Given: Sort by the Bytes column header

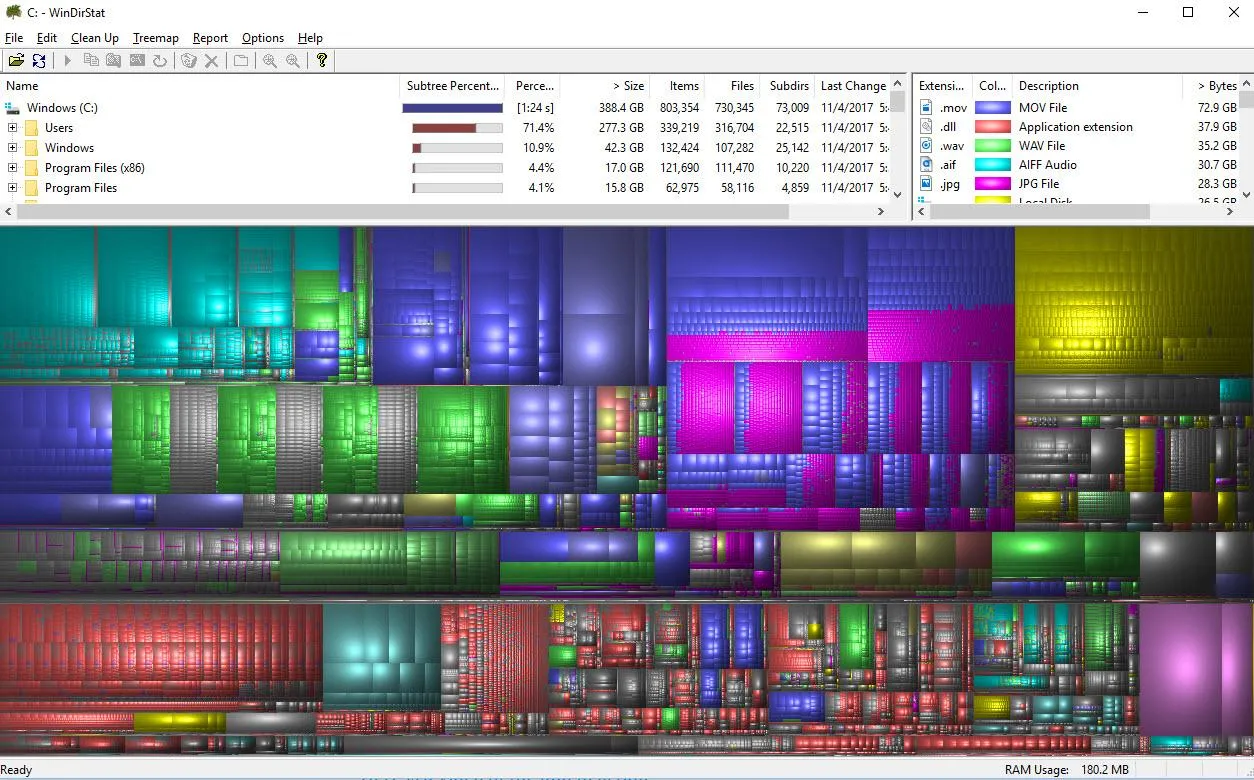Looking at the screenshot, I should pyautogui.click(x=1212, y=86).
